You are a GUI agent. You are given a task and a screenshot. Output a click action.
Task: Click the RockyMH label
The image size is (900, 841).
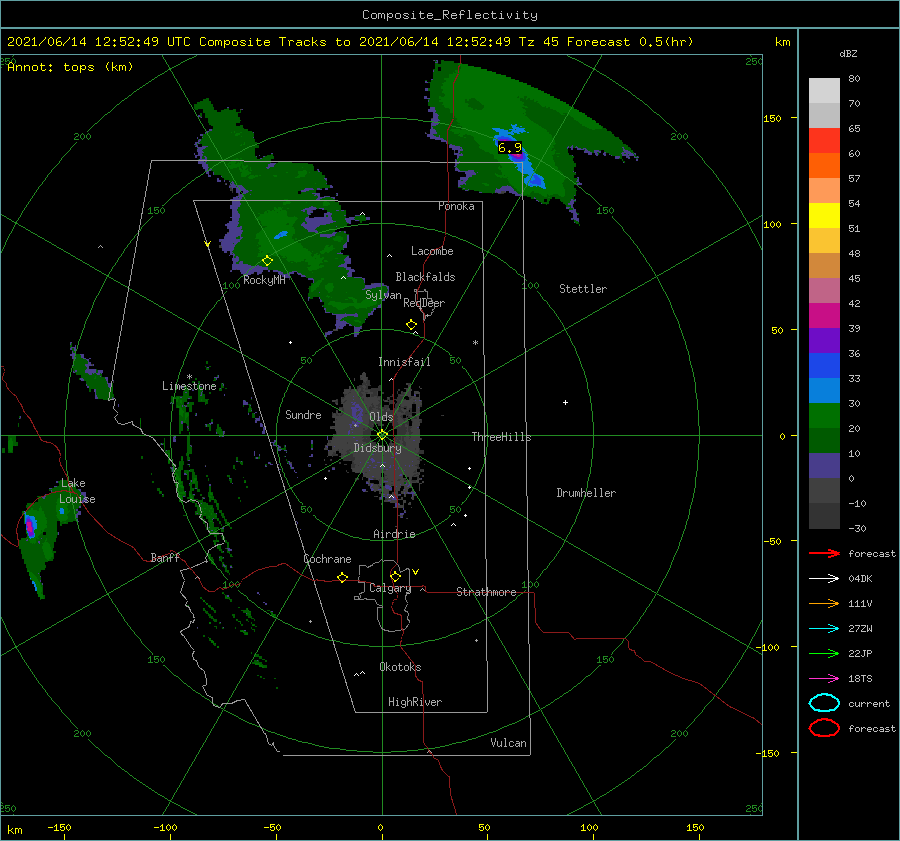(x=264, y=280)
